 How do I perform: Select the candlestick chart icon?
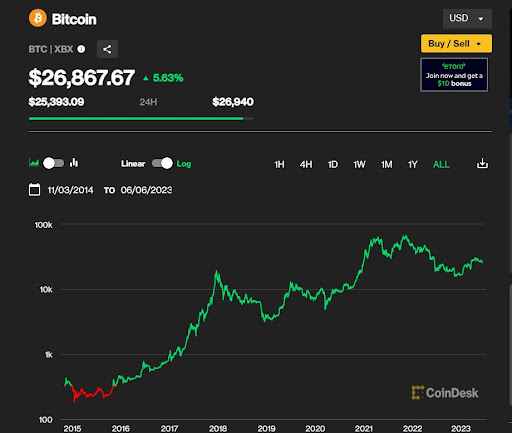point(74,163)
